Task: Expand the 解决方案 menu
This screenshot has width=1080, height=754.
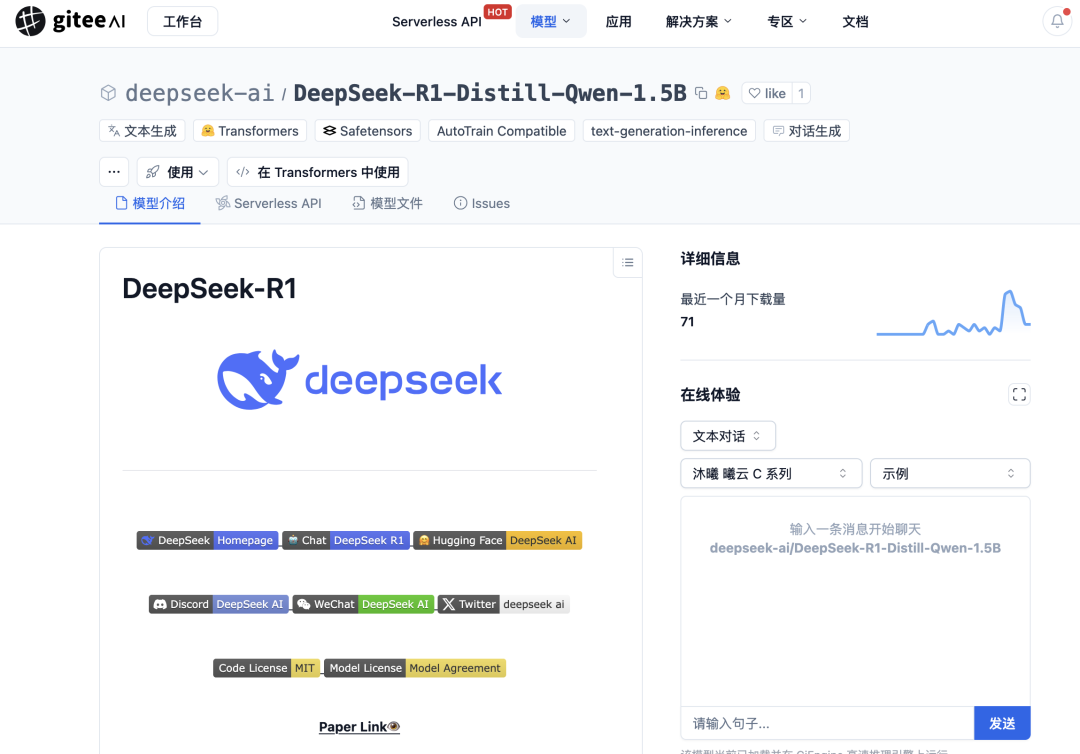Action: [x=698, y=21]
